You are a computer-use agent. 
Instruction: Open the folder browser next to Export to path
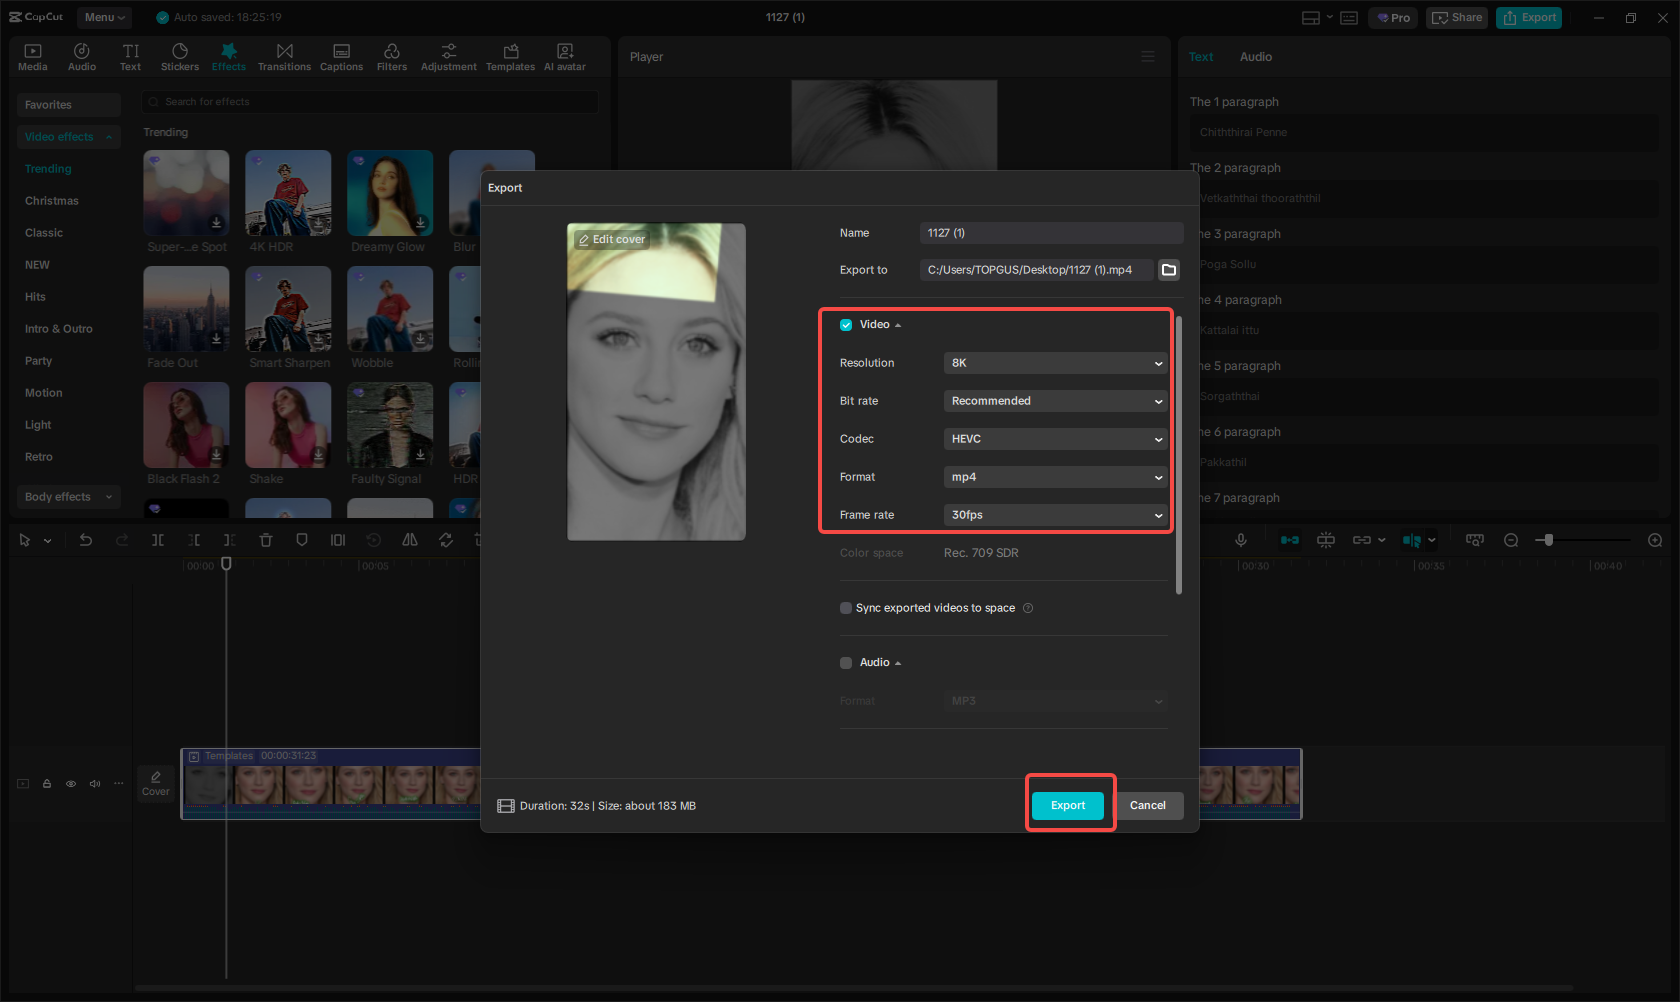tap(1168, 269)
